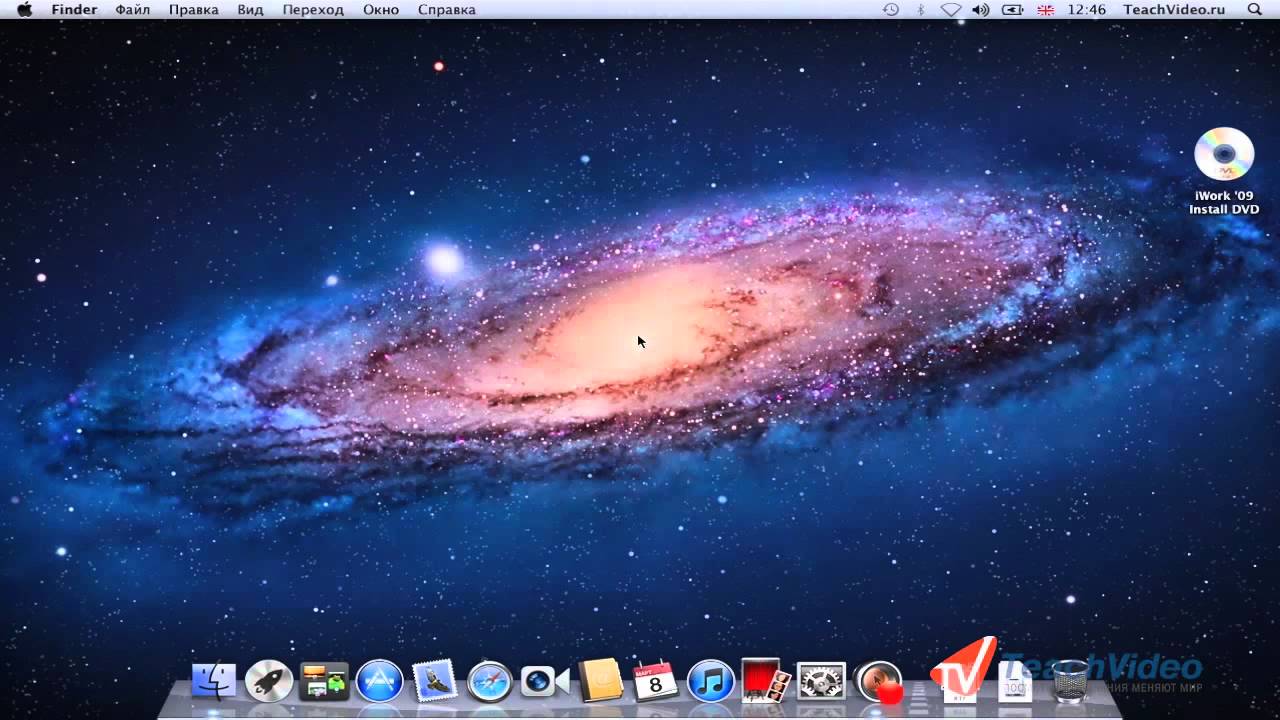The height and width of the screenshot is (720, 1280).
Task: Open the Wi-Fi status menu
Action: pos(951,9)
